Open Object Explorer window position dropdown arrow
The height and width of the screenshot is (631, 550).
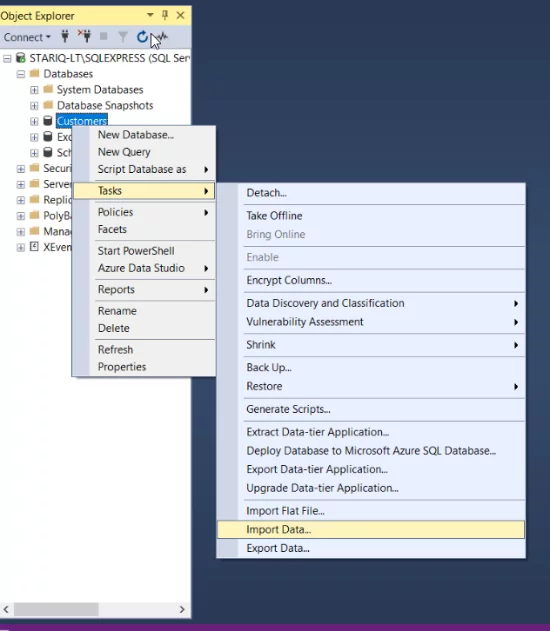click(x=150, y=15)
